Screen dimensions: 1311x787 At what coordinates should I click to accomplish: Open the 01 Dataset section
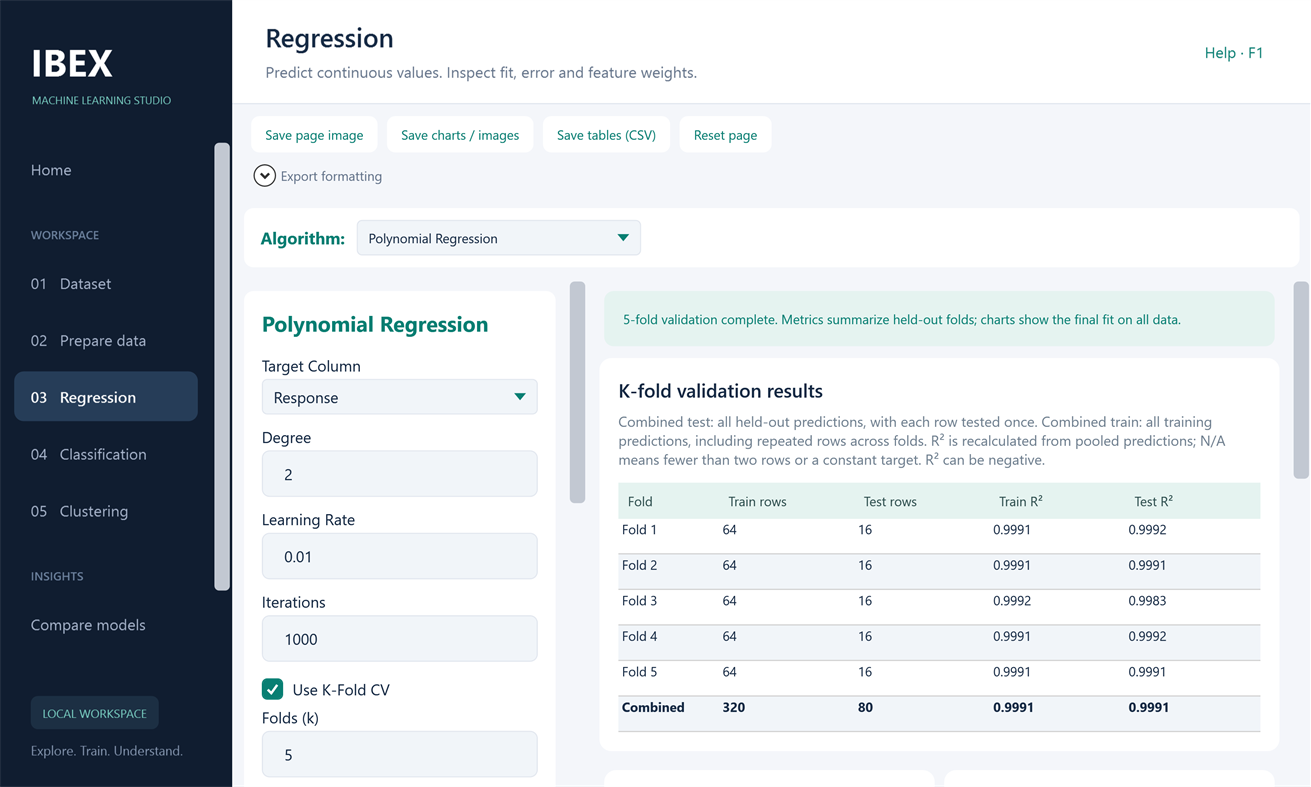(106, 284)
